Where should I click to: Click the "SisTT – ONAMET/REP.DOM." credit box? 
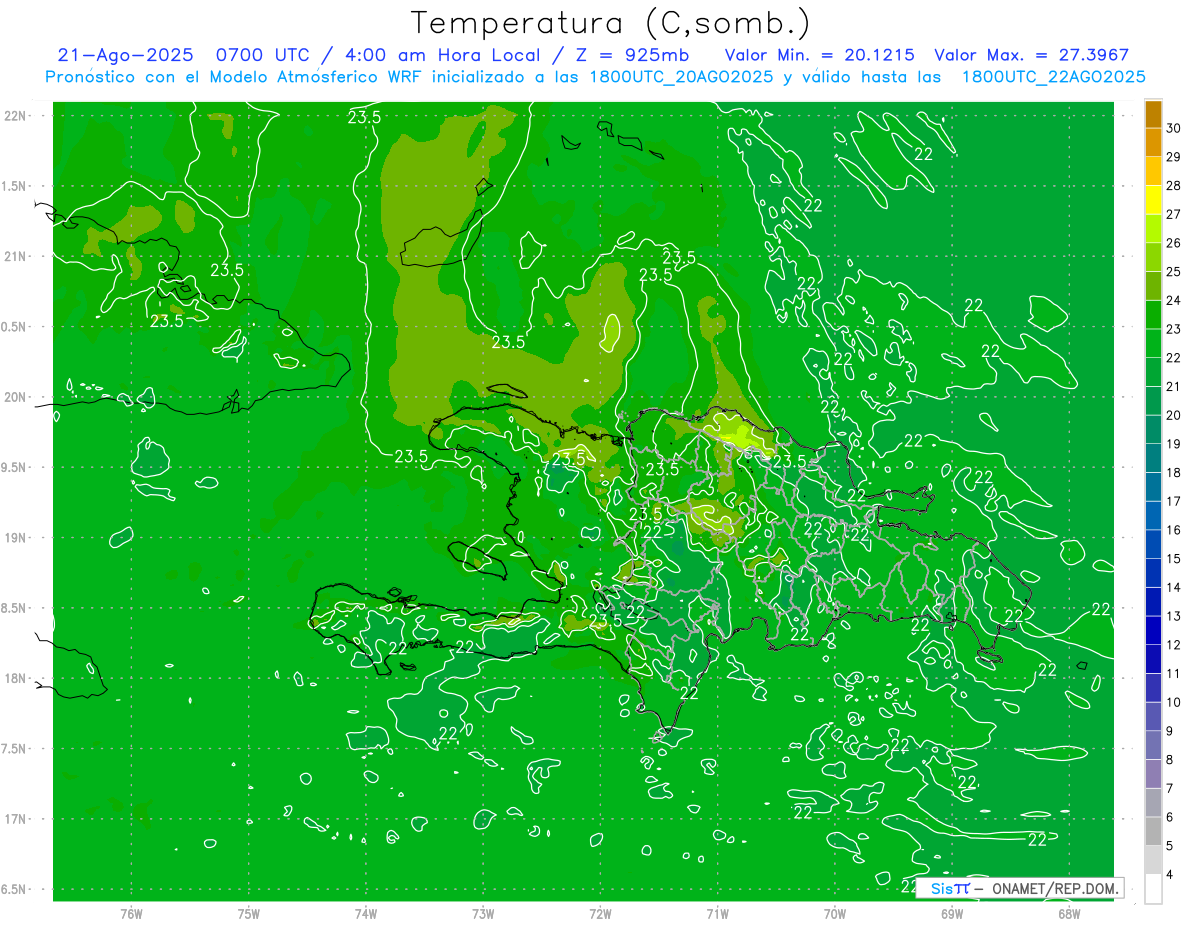click(x=1019, y=888)
